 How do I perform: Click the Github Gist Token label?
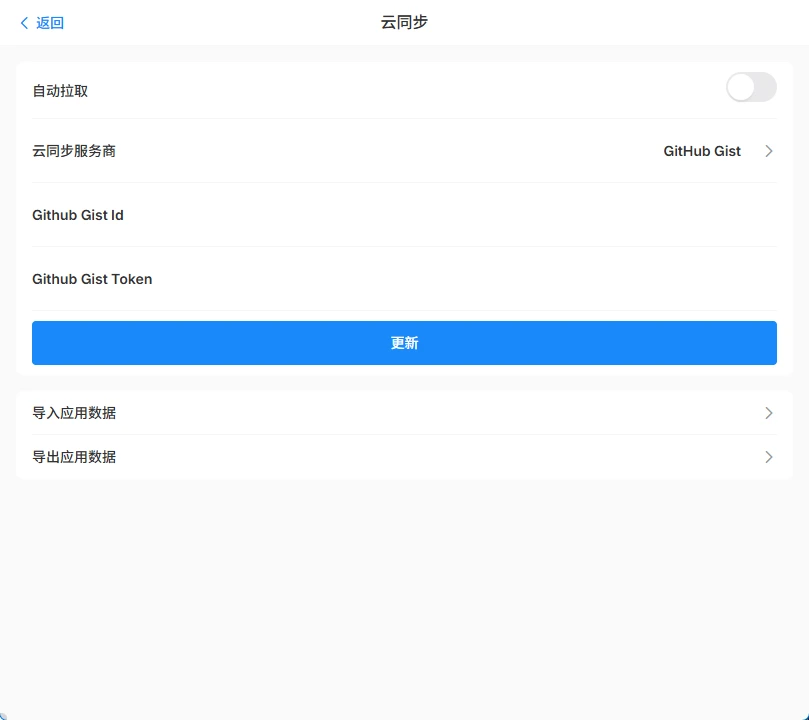click(92, 279)
